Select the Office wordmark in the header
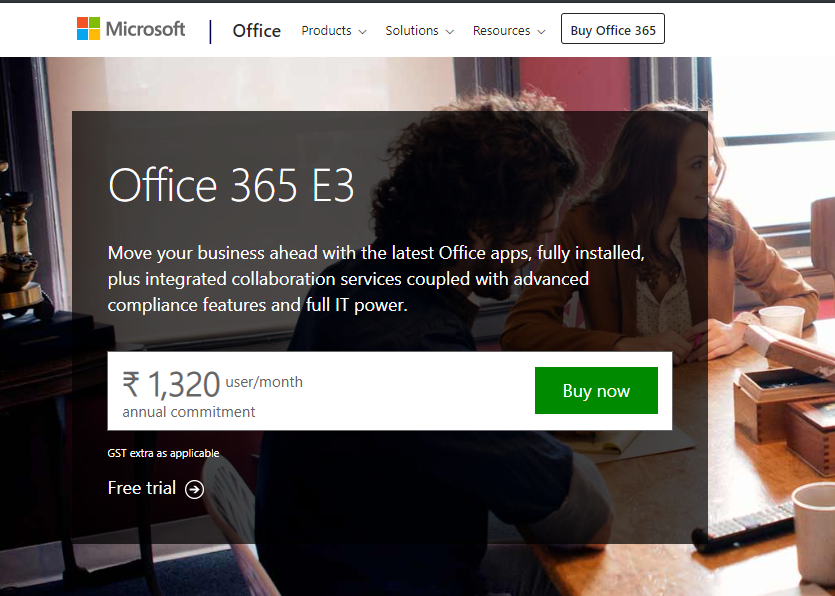Viewport: 835px width, 596px height. [x=256, y=31]
